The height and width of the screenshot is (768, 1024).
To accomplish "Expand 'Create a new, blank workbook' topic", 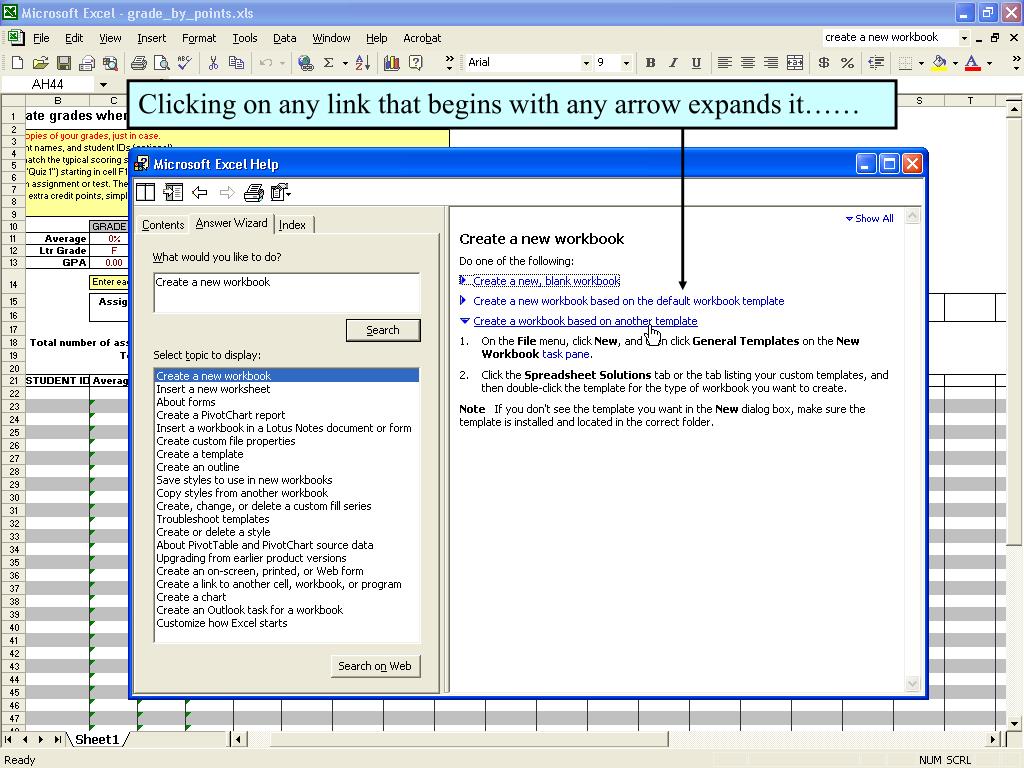I will pos(546,281).
